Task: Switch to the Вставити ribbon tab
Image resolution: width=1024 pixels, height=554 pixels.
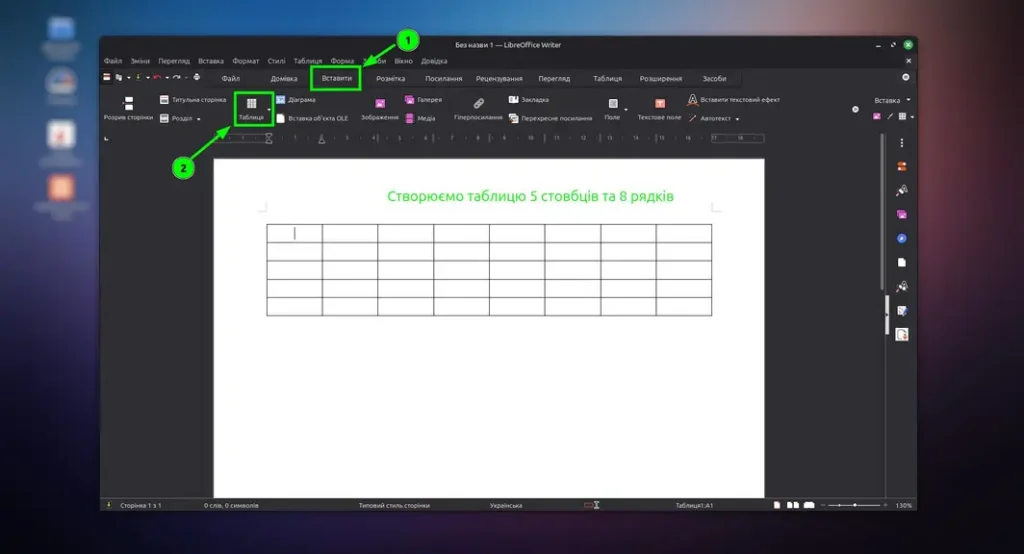Action: (336, 78)
